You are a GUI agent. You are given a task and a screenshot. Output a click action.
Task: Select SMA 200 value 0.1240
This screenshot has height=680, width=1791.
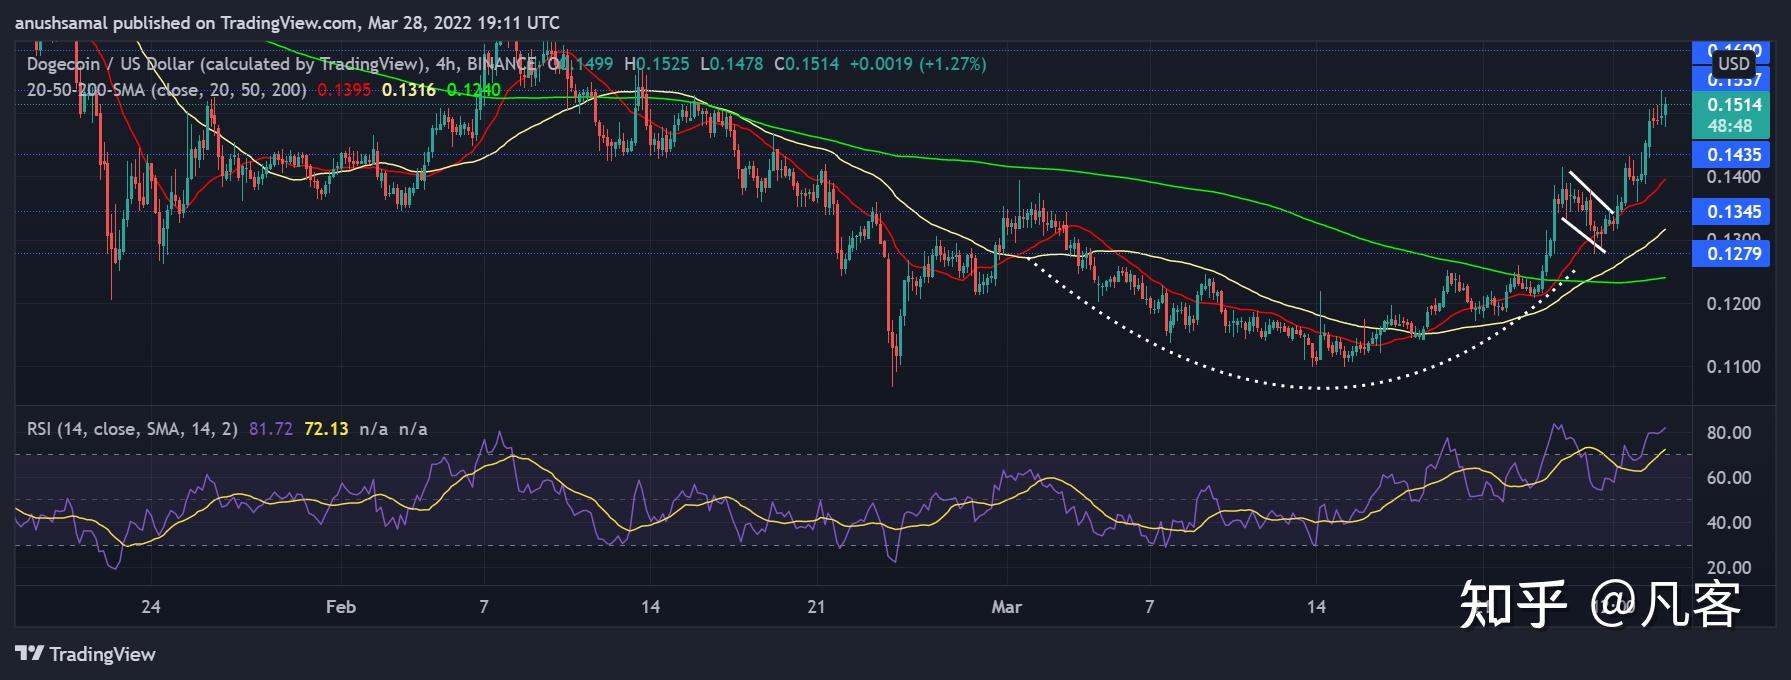click(474, 90)
